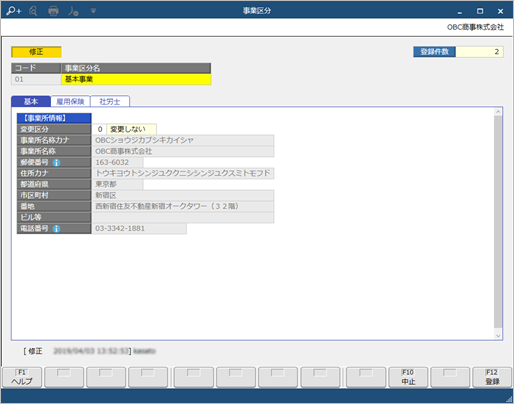
Task: Click the scroll down arrow in the panel
Action: coord(498,336)
